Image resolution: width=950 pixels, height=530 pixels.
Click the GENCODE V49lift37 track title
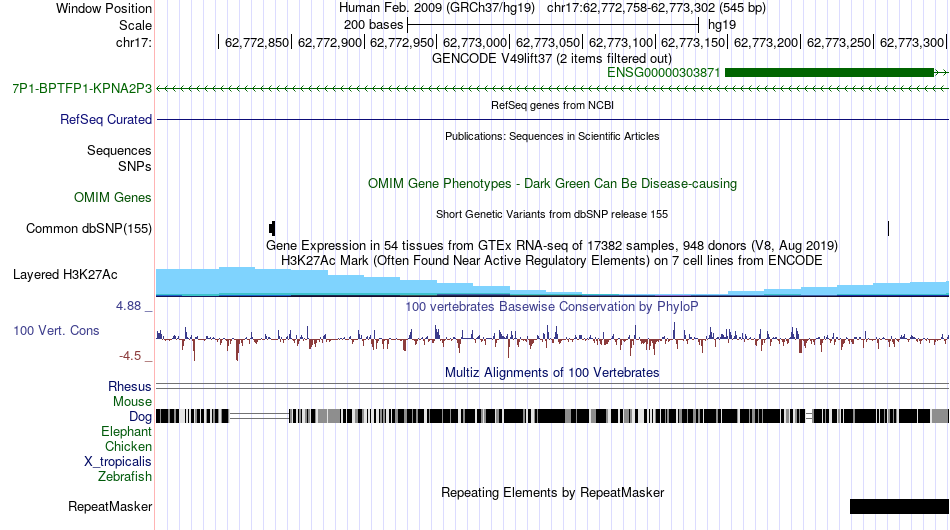point(552,59)
